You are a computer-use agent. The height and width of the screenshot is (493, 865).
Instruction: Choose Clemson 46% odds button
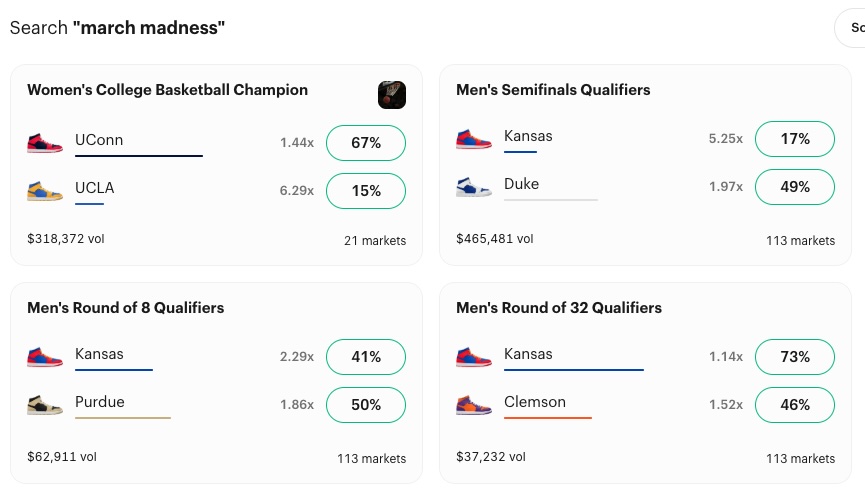(795, 405)
